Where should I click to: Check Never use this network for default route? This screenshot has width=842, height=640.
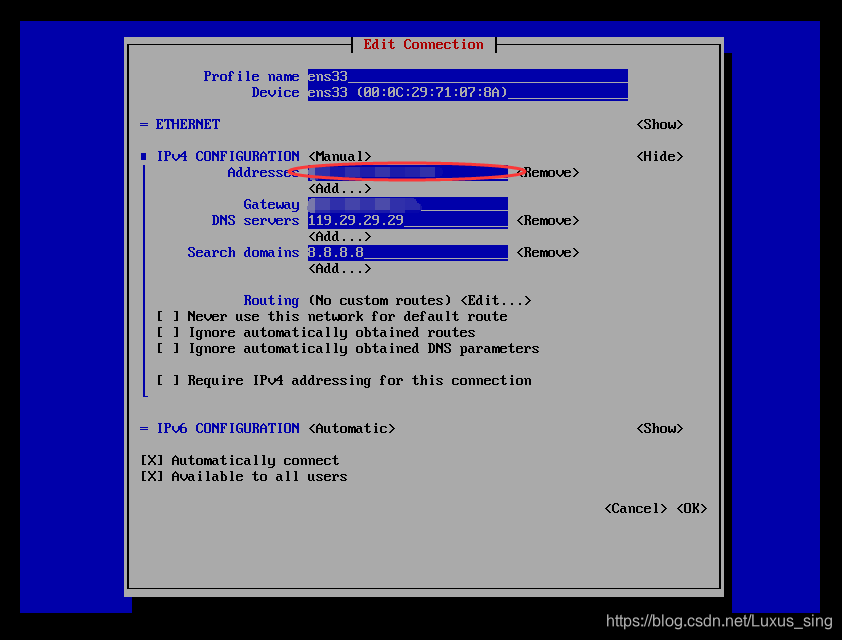point(168,316)
